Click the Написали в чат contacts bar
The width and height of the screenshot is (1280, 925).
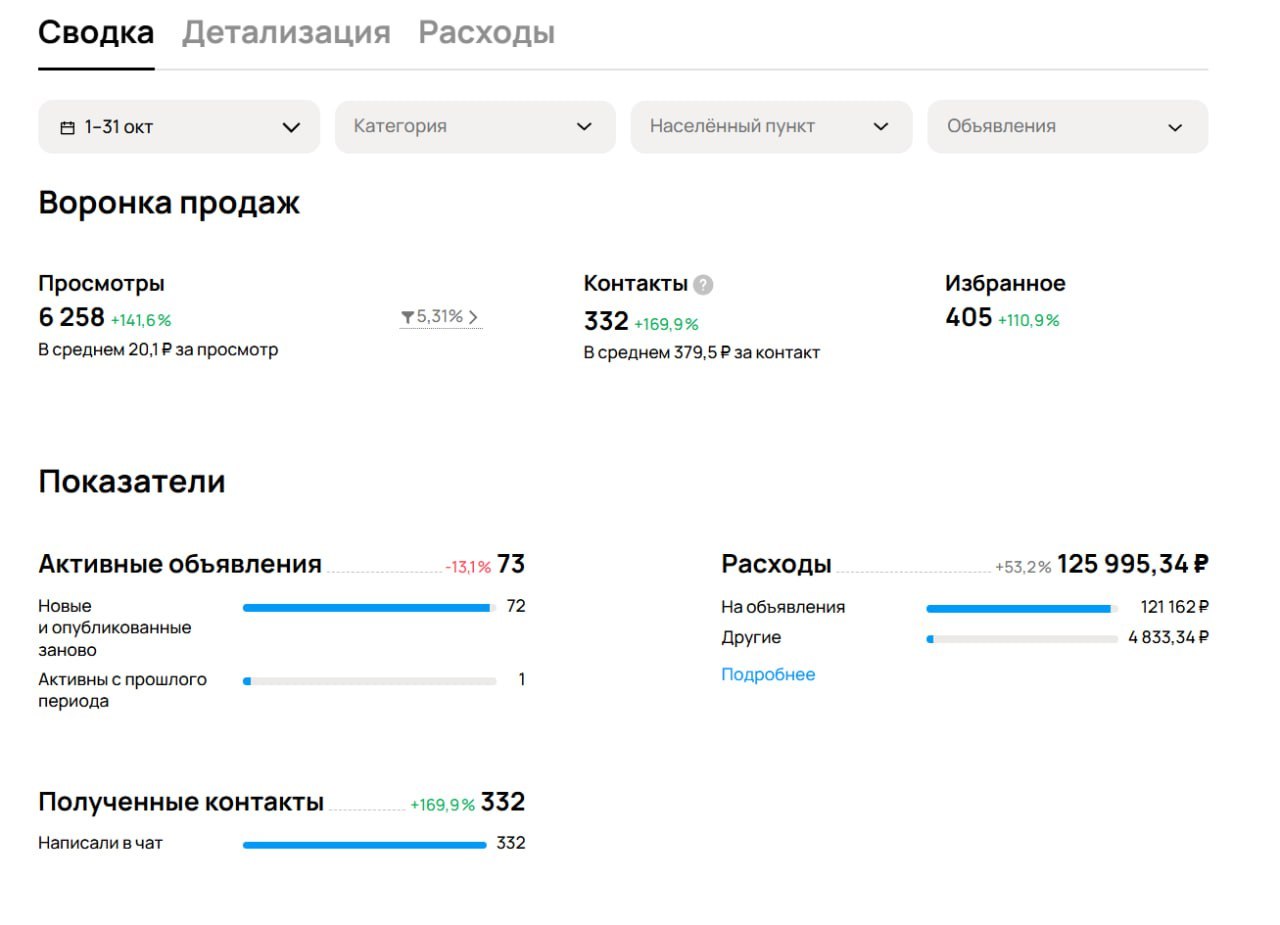coord(365,845)
